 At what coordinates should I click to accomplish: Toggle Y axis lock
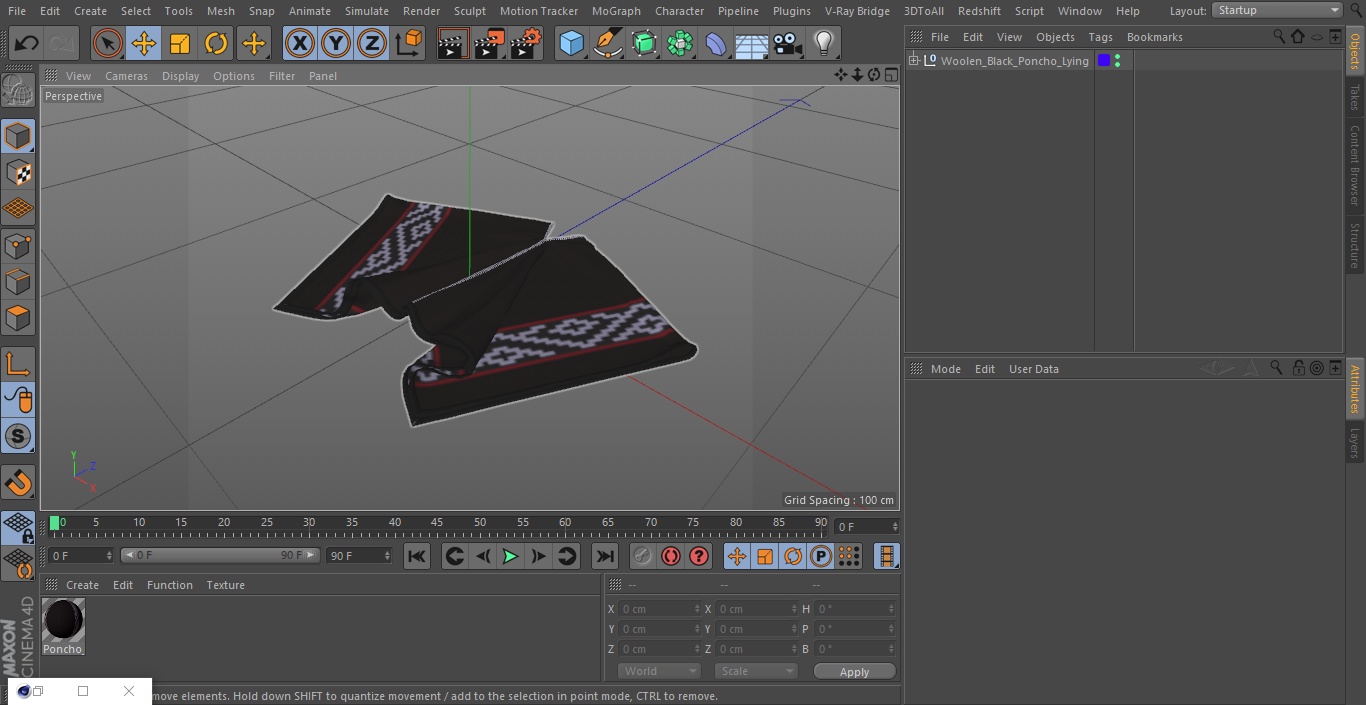[336, 43]
